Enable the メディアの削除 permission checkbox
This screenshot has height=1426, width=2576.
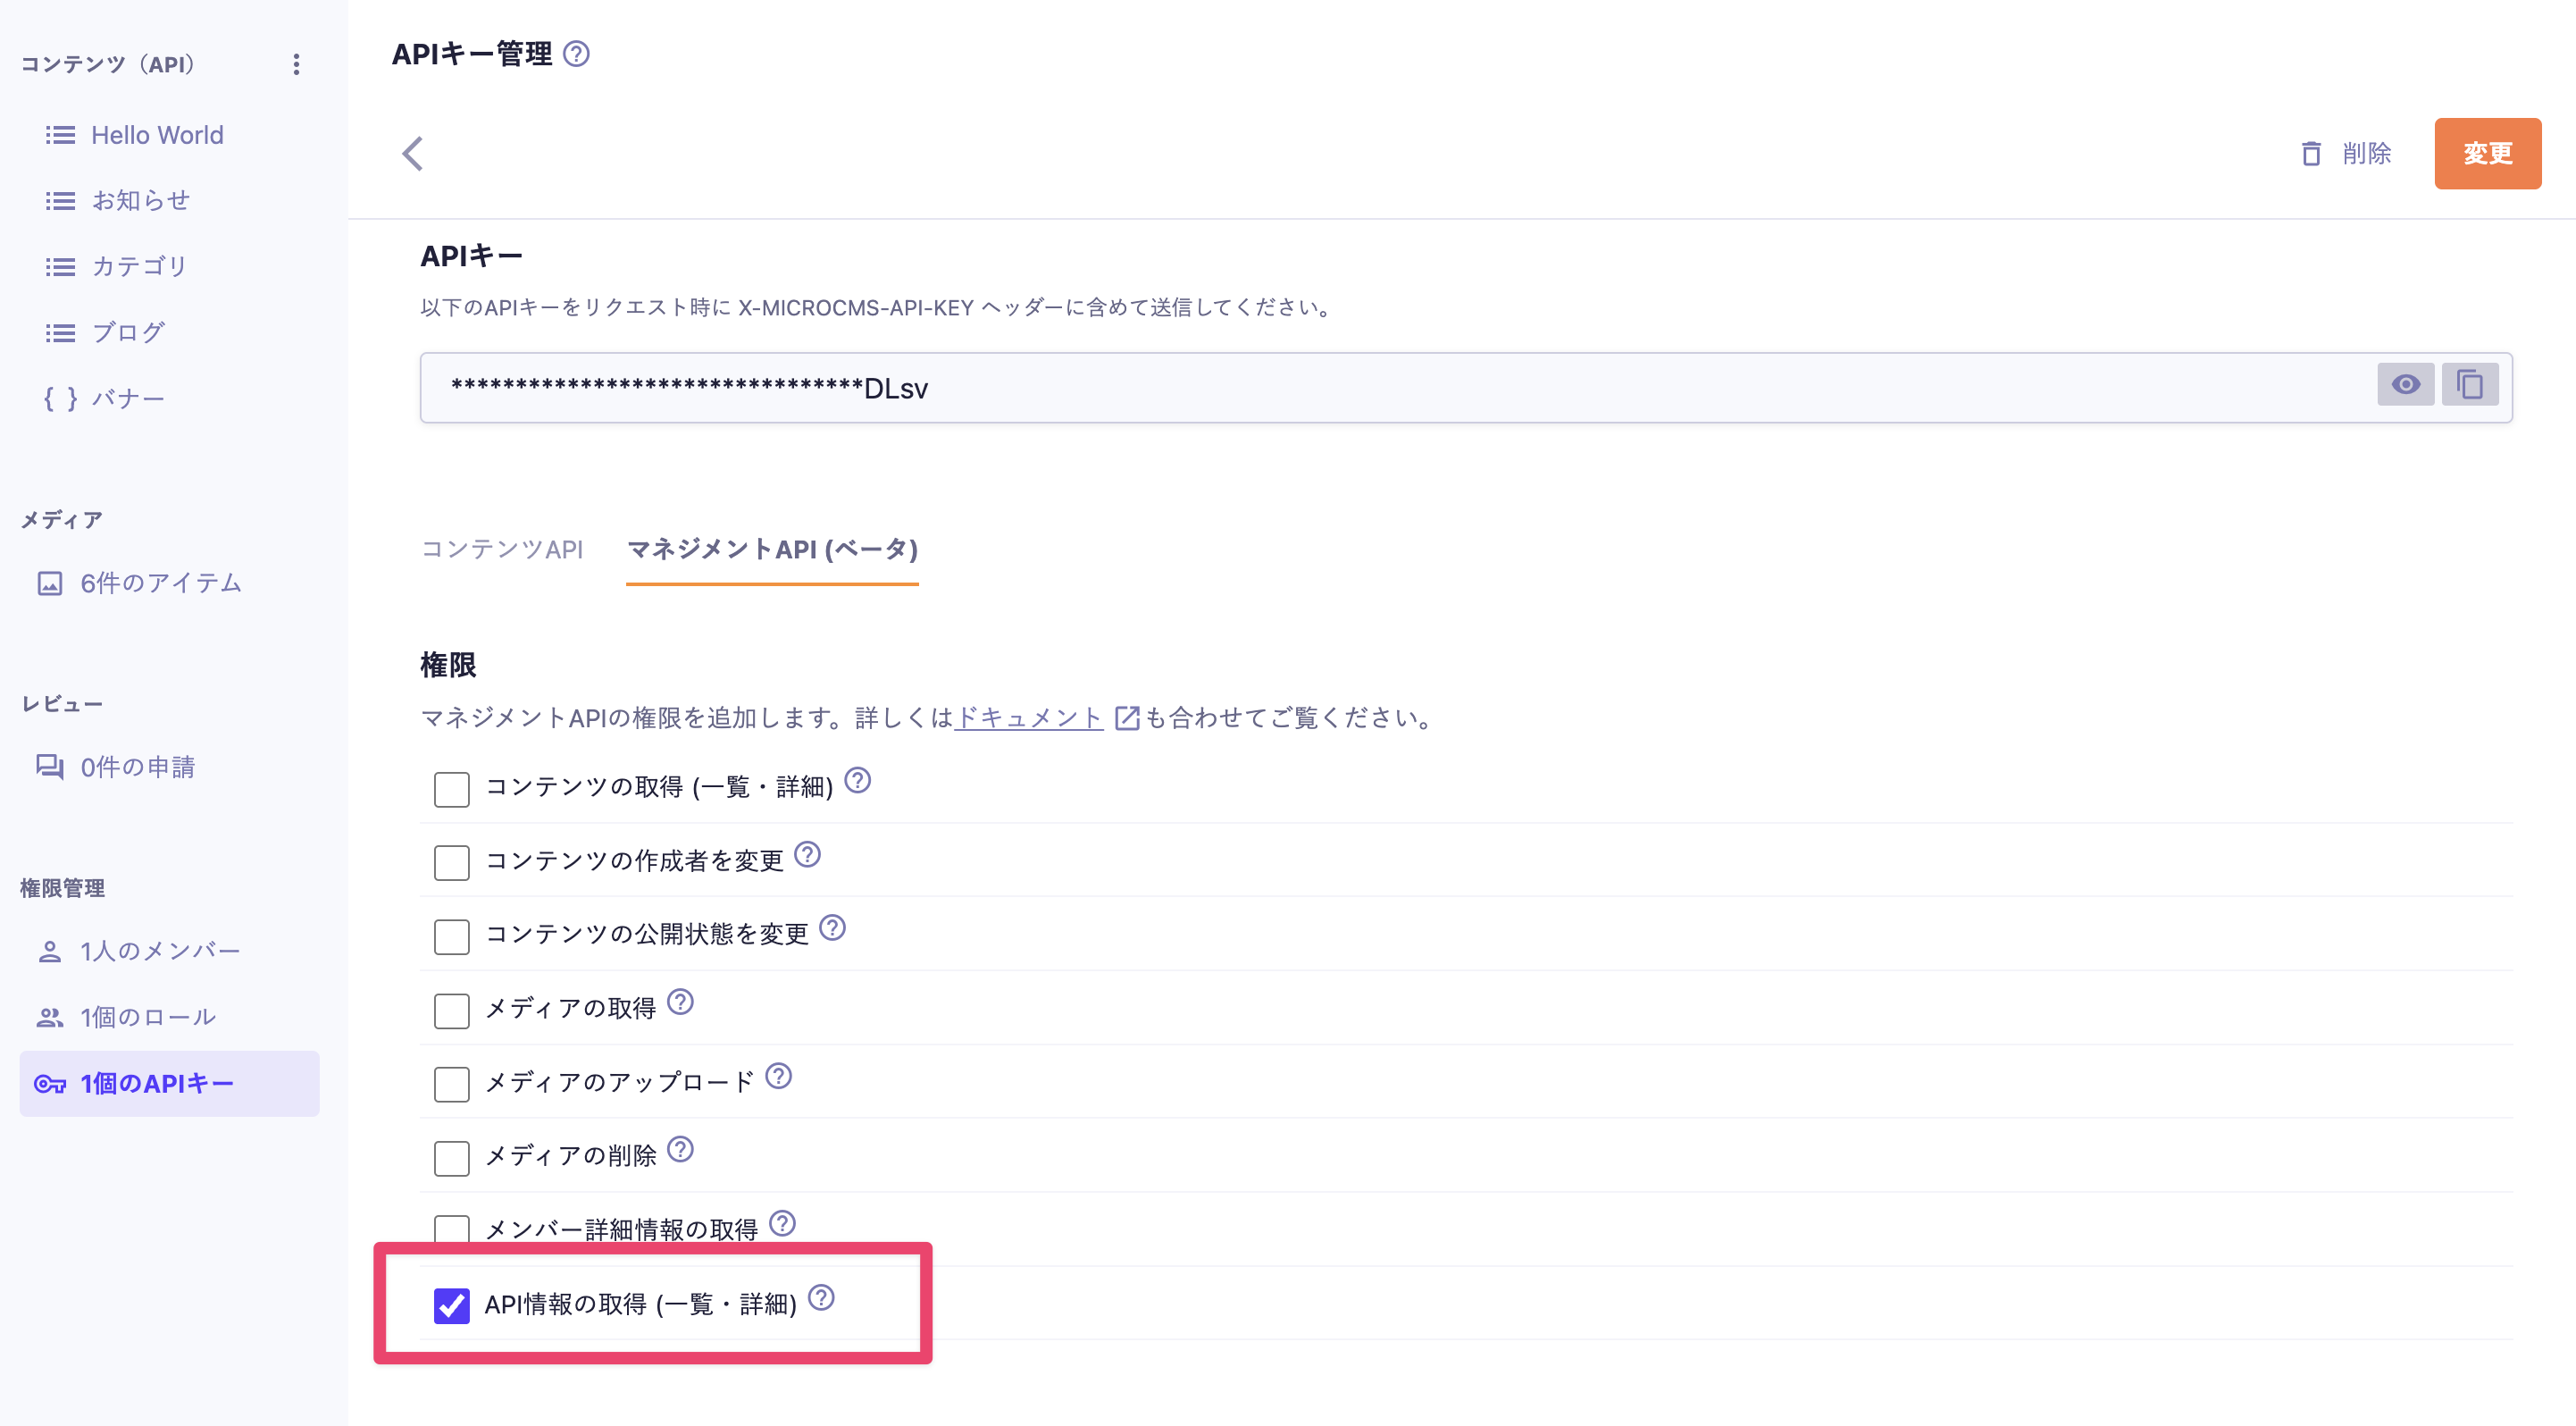[x=451, y=1158]
